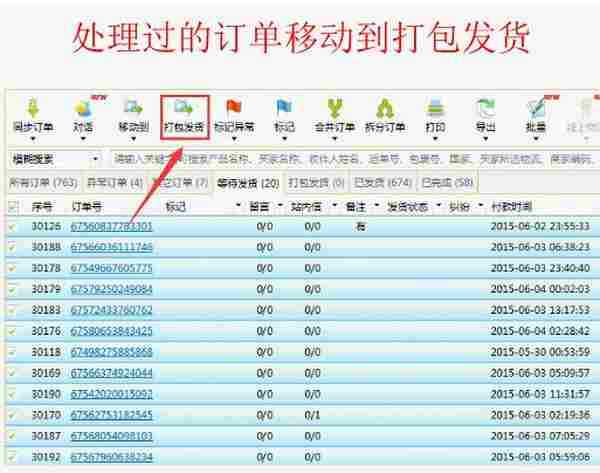Toggle checkbox for order row 30126
Screen dimensions: 600x473
[x=12, y=226]
